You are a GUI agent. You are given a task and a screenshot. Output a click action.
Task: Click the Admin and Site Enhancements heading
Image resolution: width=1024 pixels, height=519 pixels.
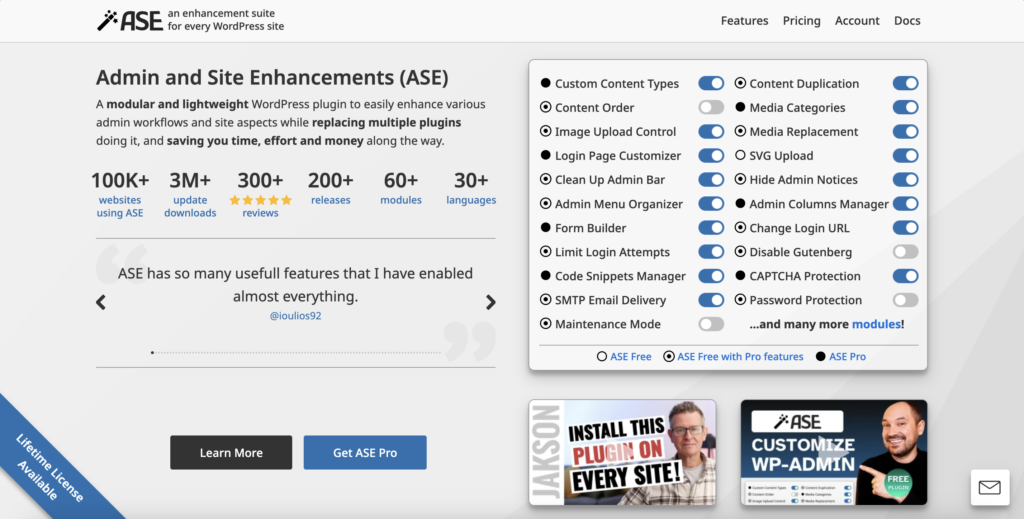coord(272,78)
